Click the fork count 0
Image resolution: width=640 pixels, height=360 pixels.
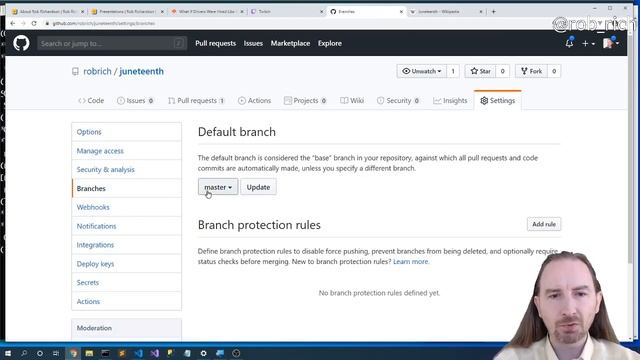(x=554, y=71)
